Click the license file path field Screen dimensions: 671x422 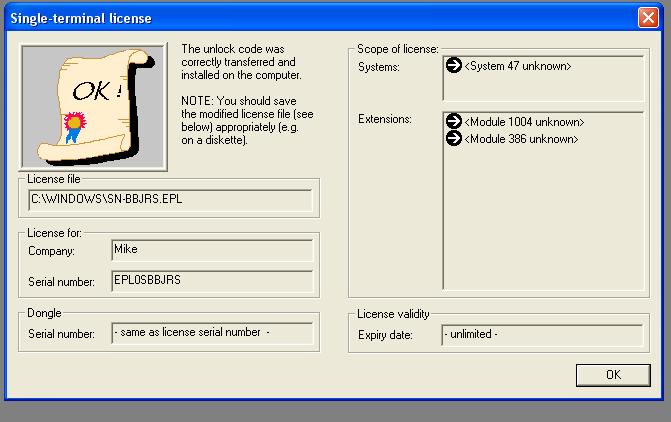(x=170, y=200)
